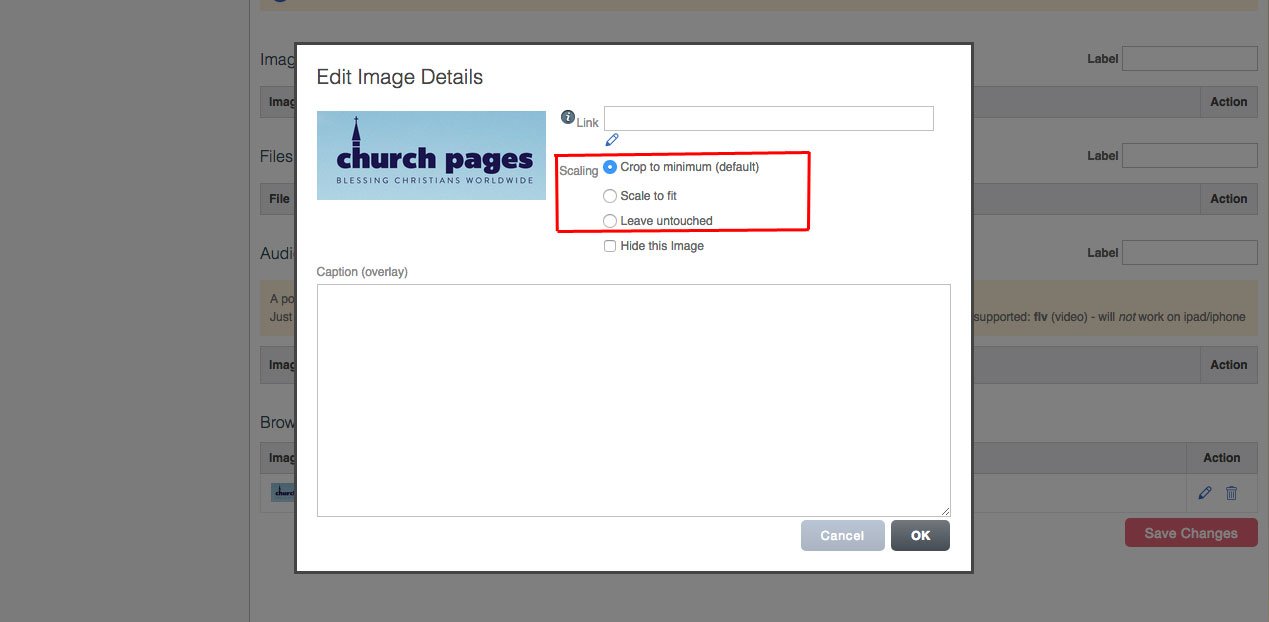The height and width of the screenshot is (622, 1269).
Task: Click the info icon beside Link
Action: point(568,117)
